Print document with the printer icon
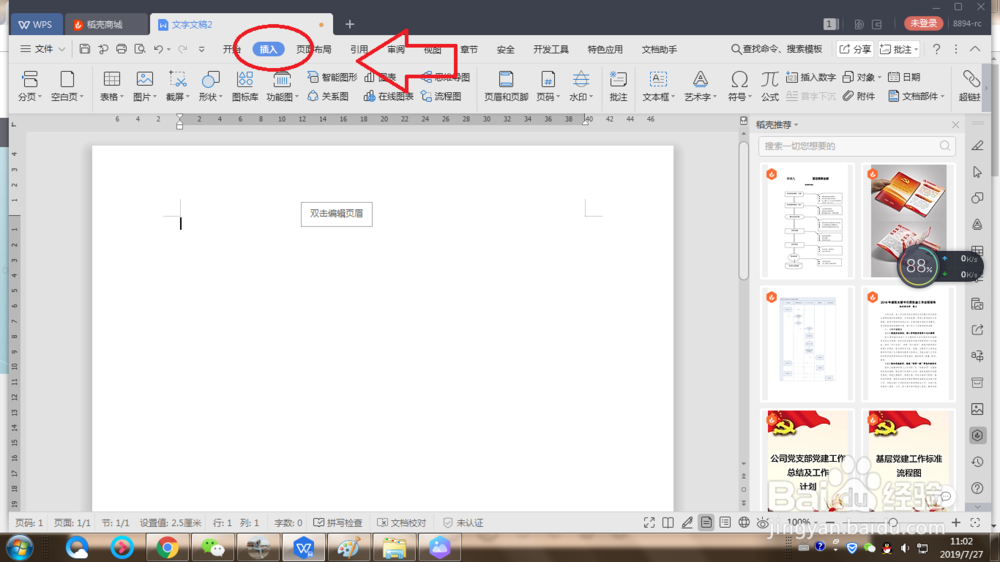The width and height of the screenshot is (1000, 562). point(121,49)
